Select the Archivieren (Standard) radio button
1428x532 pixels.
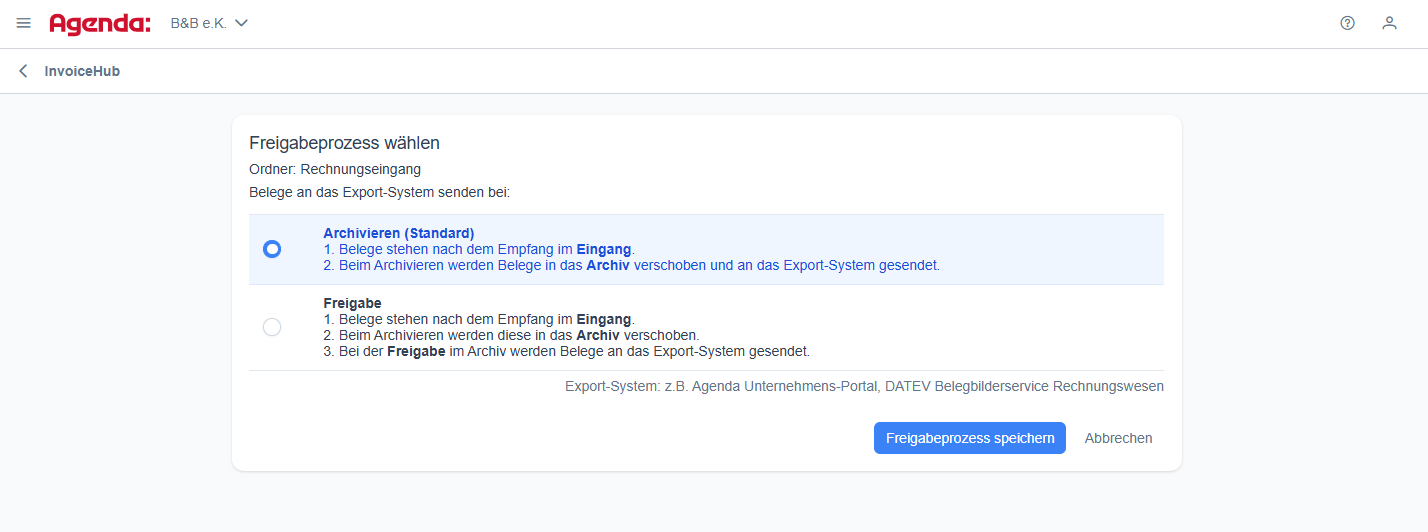[272, 249]
